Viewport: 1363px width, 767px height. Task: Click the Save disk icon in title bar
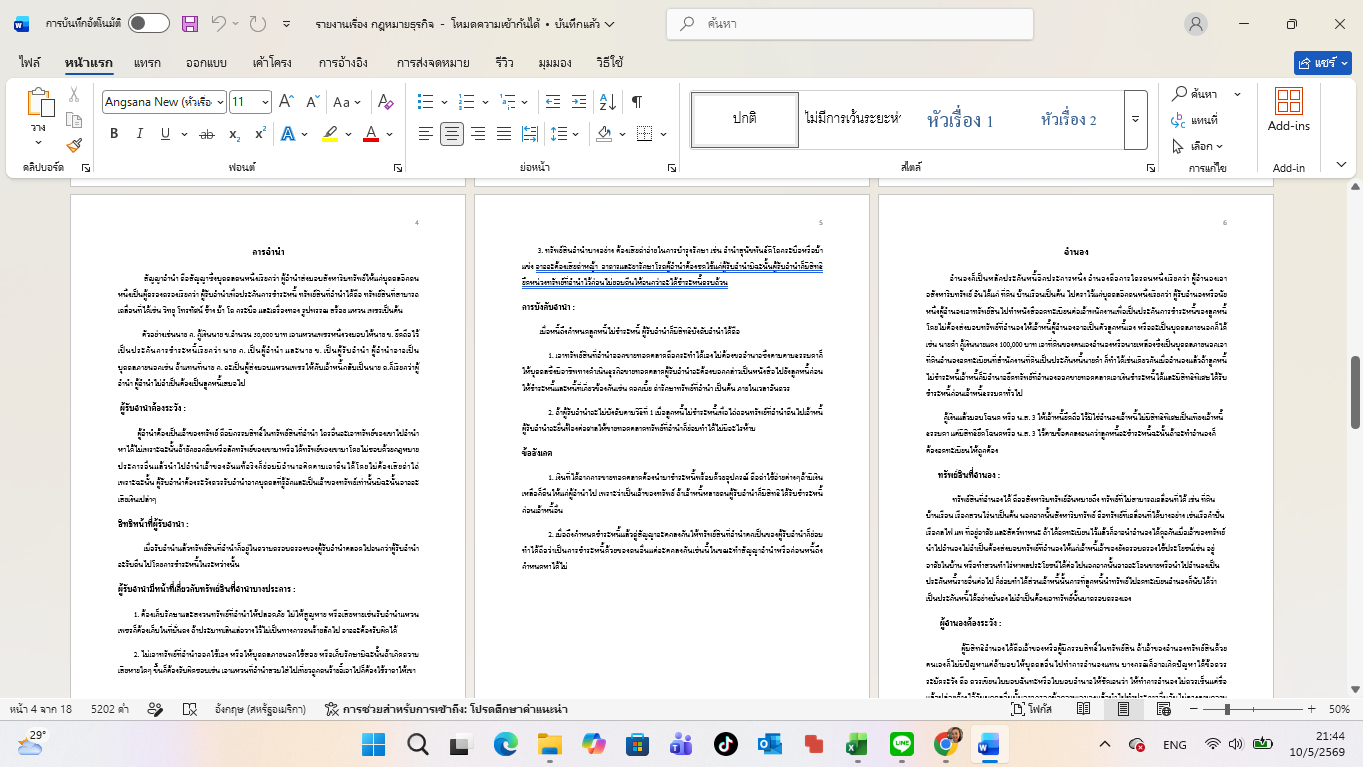coord(190,23)
